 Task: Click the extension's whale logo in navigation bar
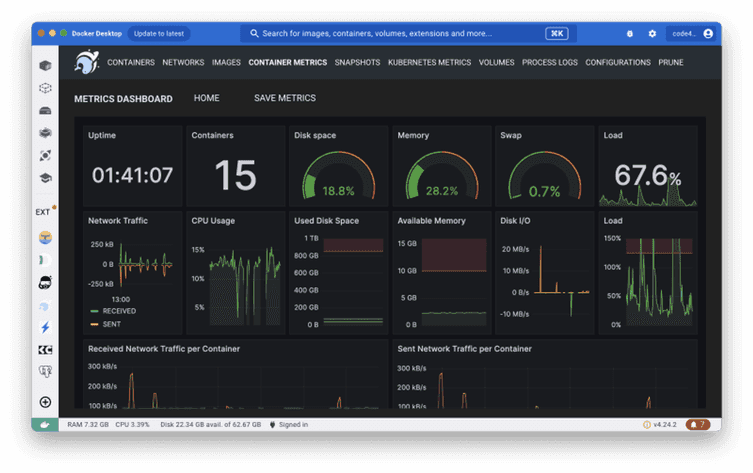pyautogui.click(x=87, y=62)
